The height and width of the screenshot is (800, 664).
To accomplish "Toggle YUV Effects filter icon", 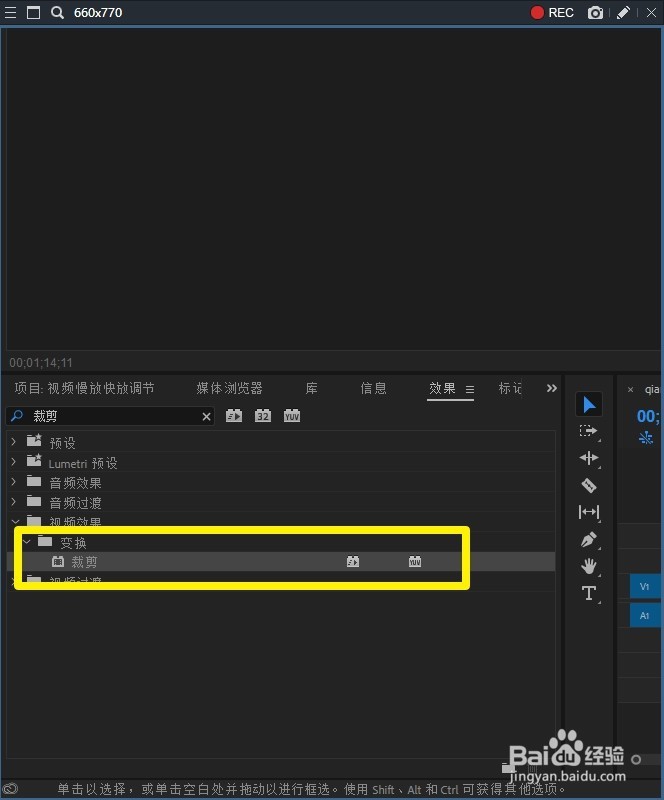I will pos(292,416).
